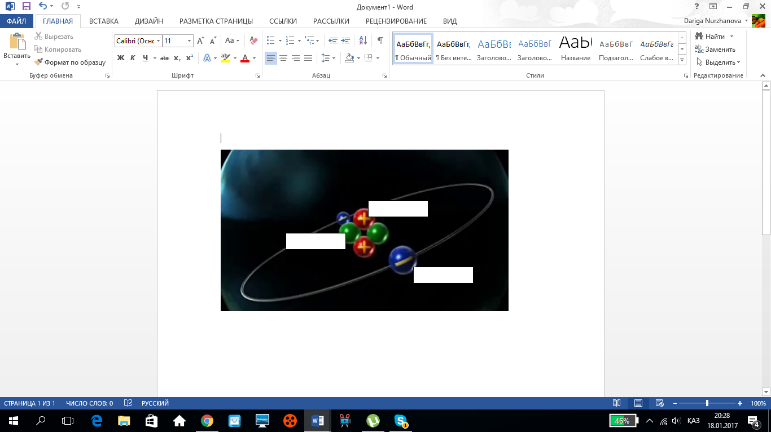Open the font name dropdown

point(158,41)
